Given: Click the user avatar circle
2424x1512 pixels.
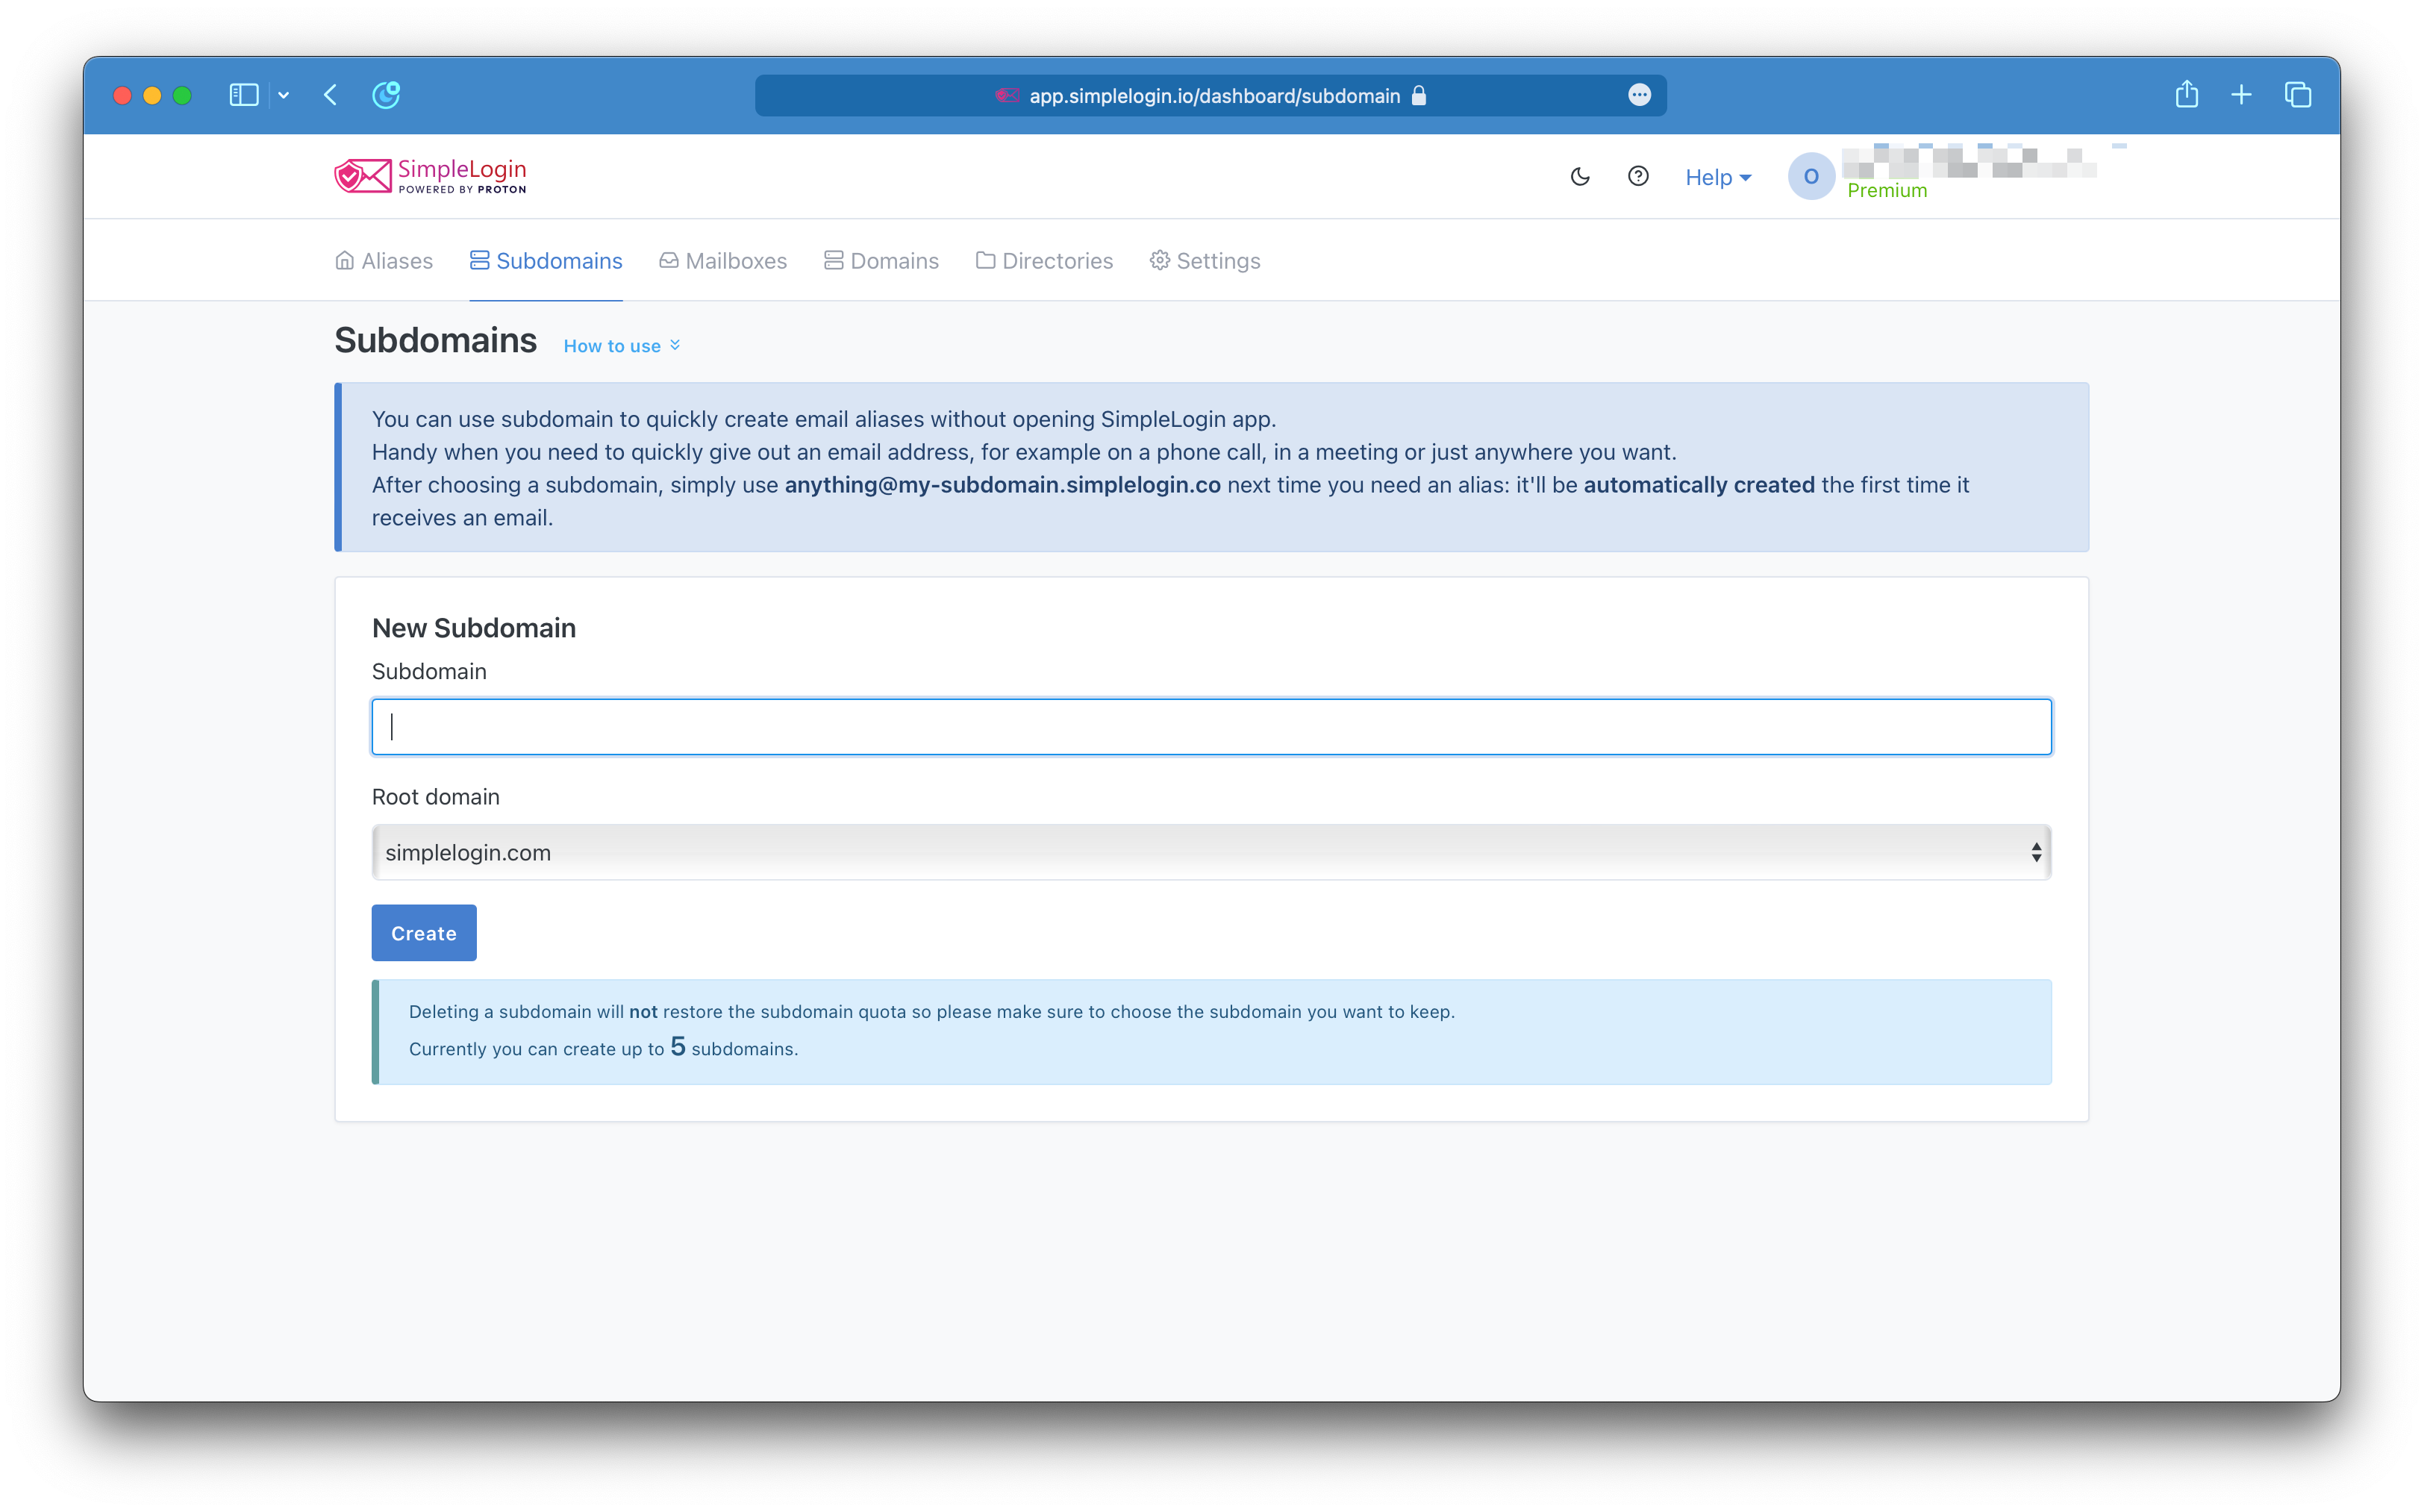Looking at the screenshot, I should pyautogui.click(x=1810, y=177).
